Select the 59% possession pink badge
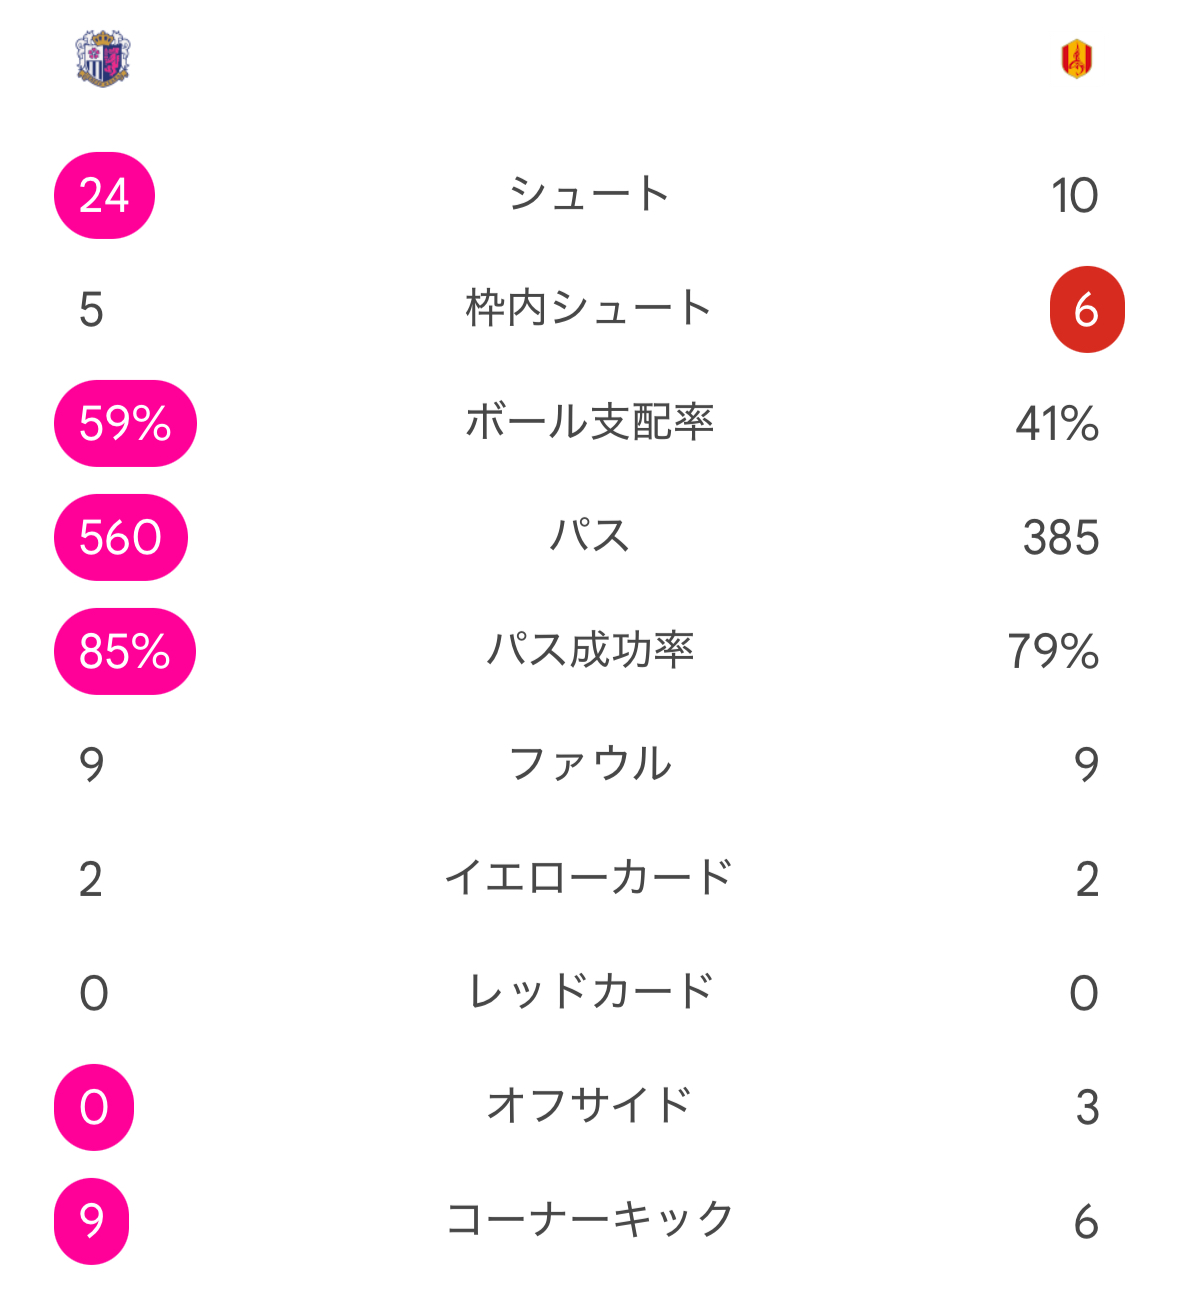The image size is (1179, 1306). point(125,423)
